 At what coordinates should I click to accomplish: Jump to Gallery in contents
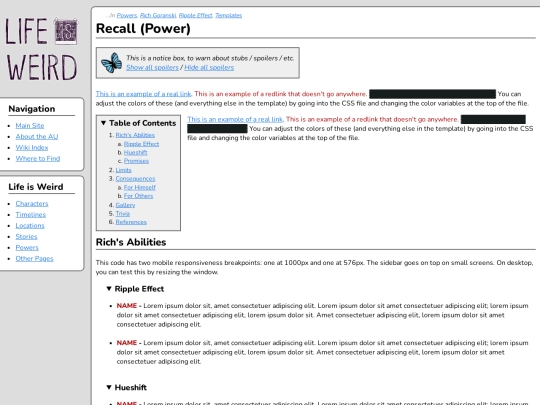(x=125, y=205)
